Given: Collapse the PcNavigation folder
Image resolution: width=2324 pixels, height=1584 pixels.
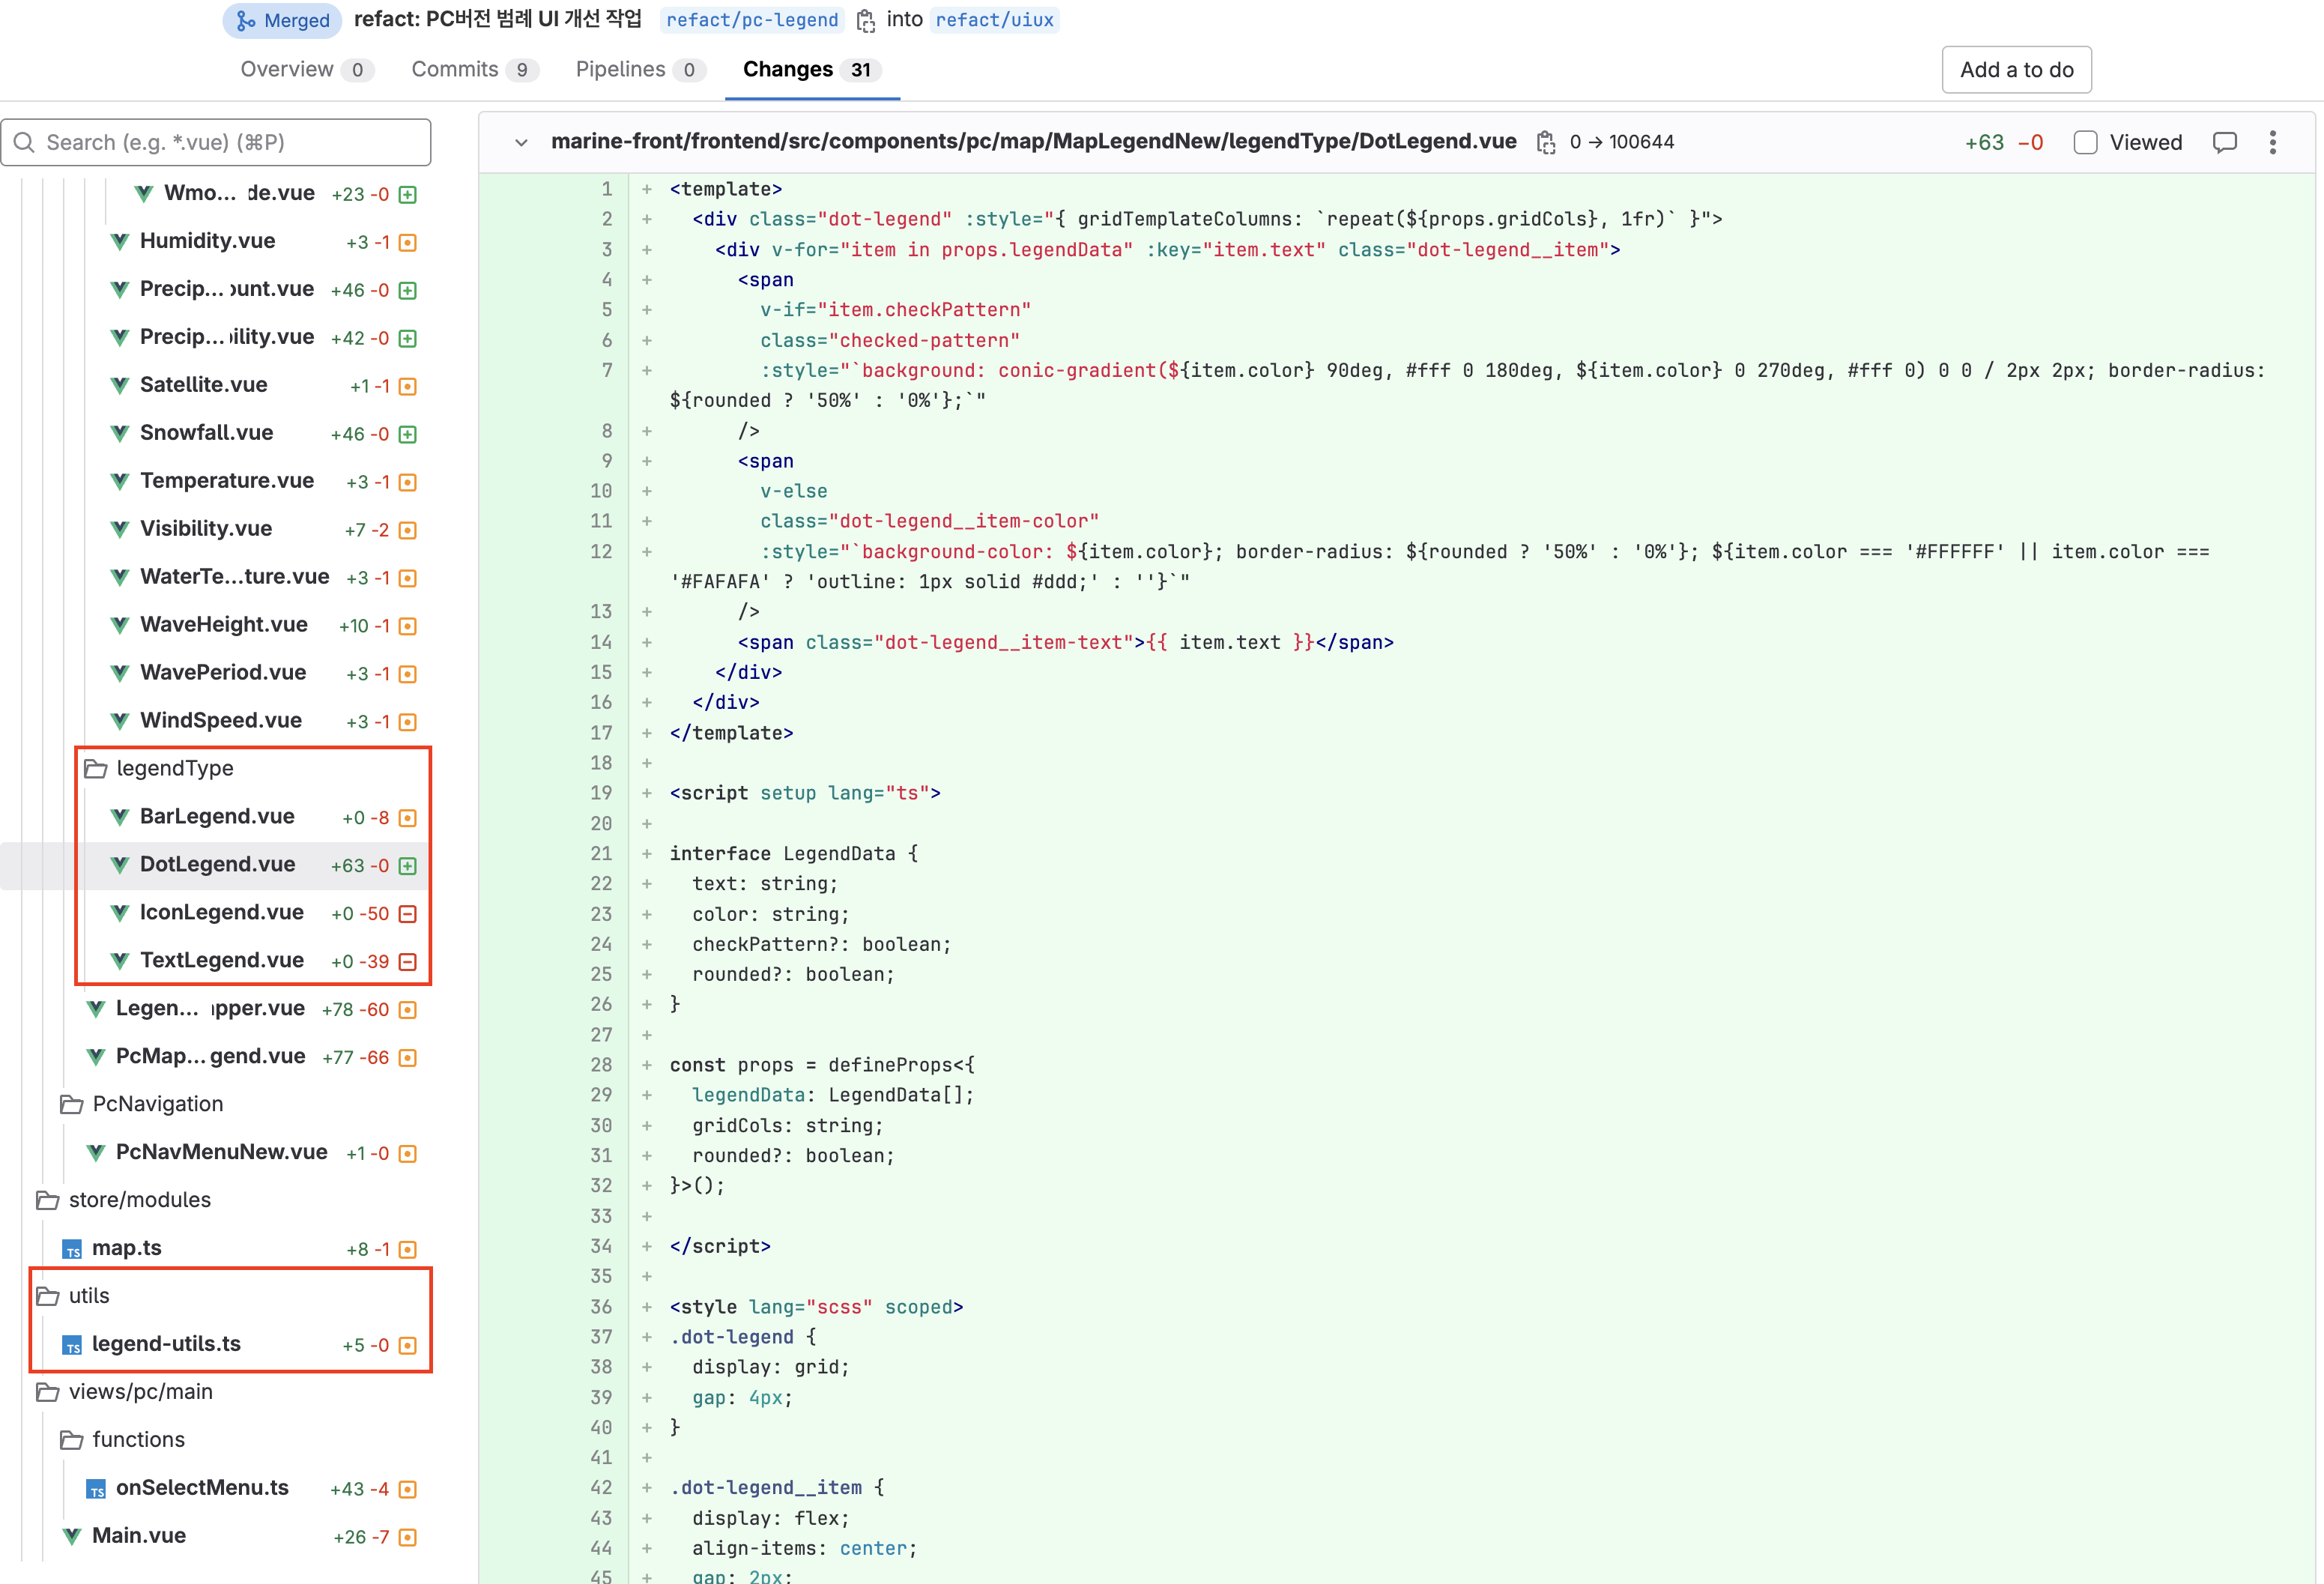Looking at the screenshot, I should (158, 1104).
